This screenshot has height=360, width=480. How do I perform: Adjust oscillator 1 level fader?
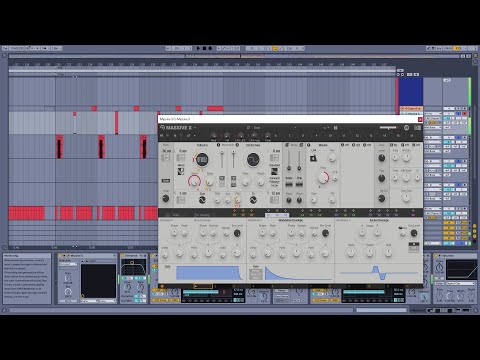[x=222, y=159]
